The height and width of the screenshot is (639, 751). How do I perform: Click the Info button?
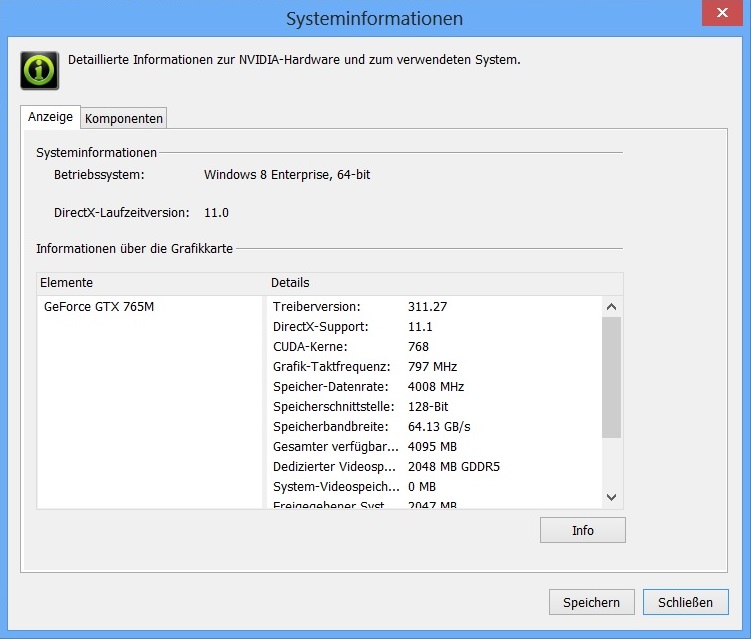pos(582,530)
